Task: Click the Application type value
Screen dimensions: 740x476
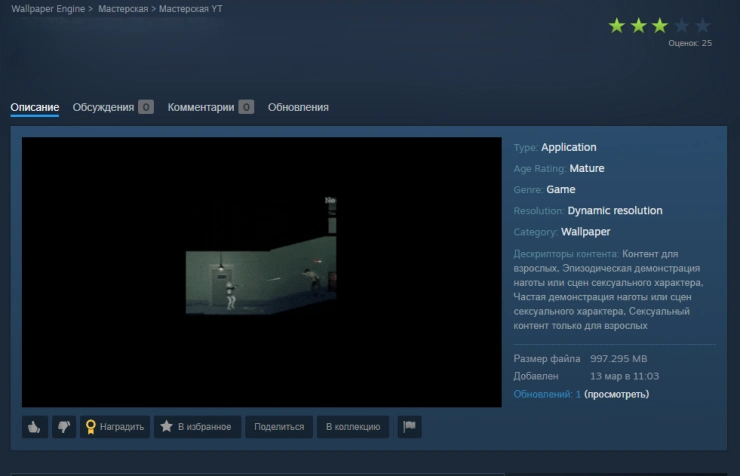Action: [x=569, y=147]
